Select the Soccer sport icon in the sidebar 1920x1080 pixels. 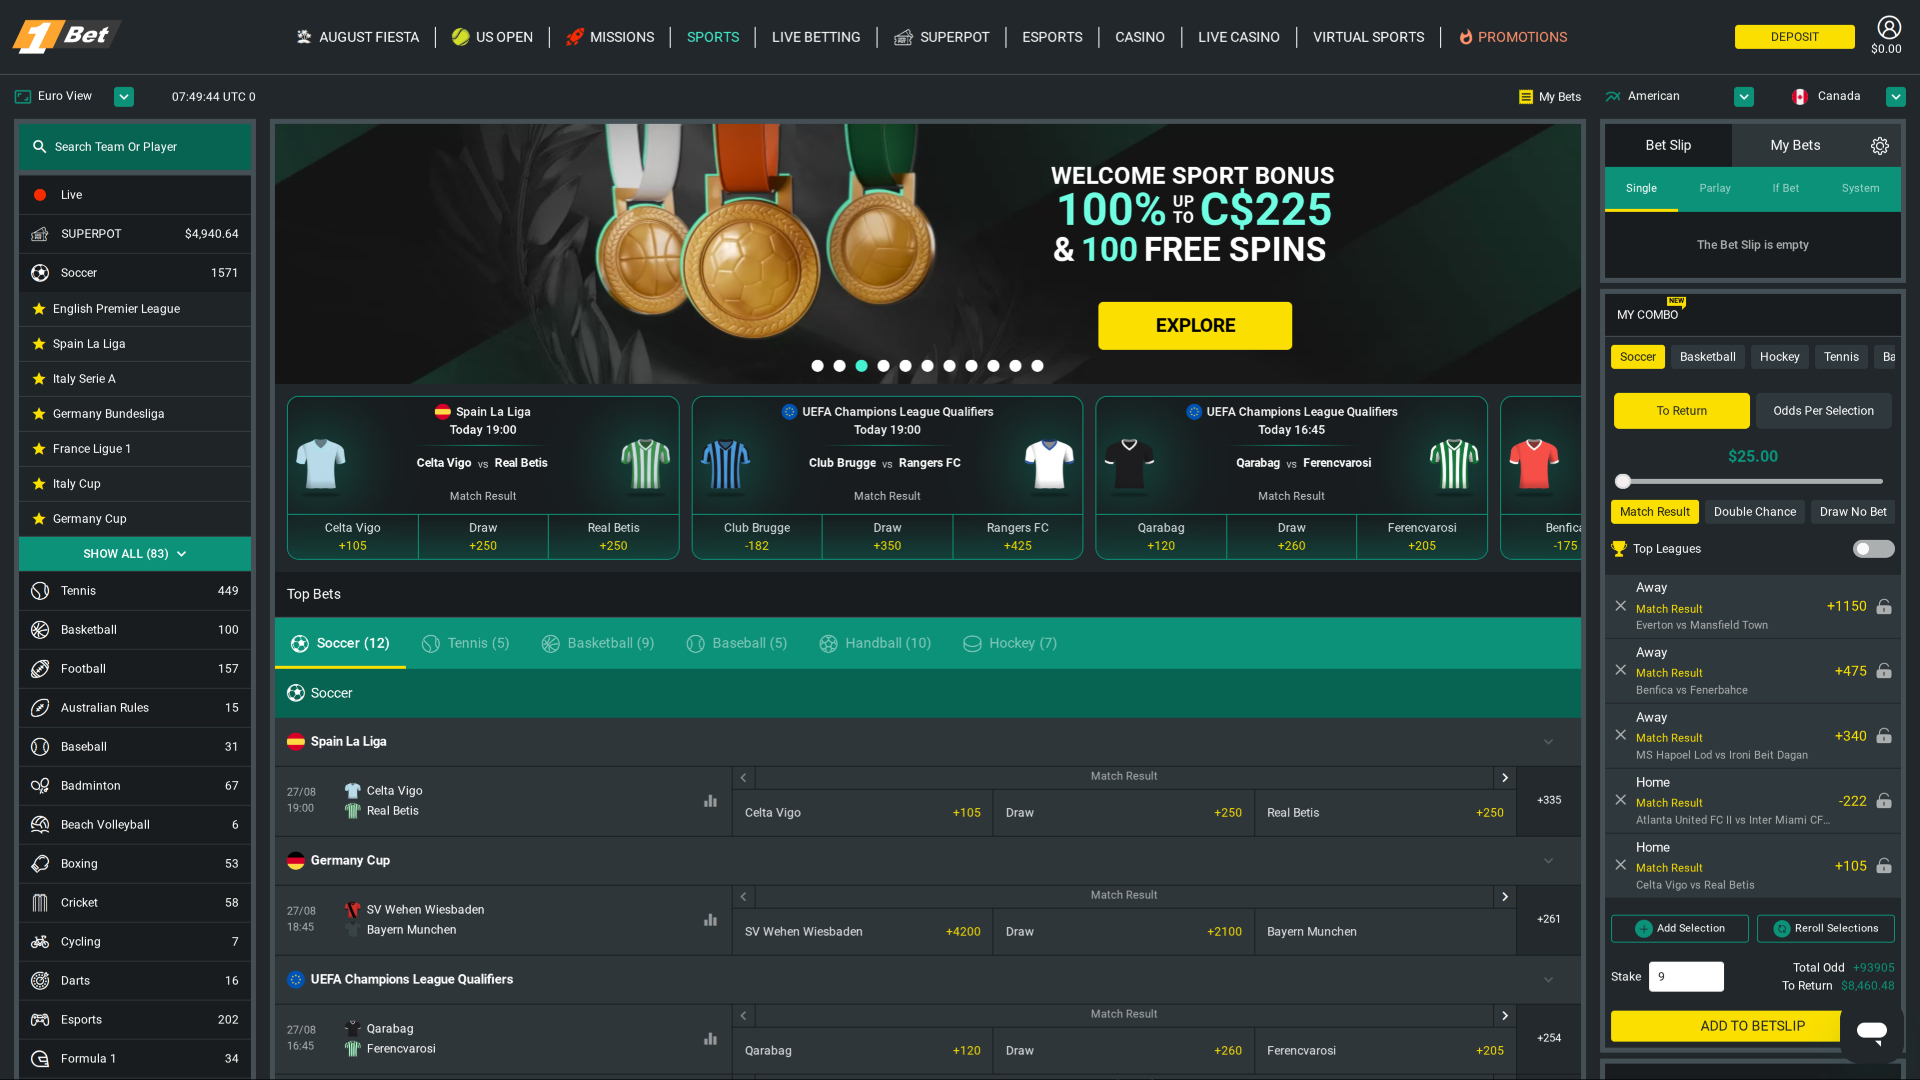40,272
